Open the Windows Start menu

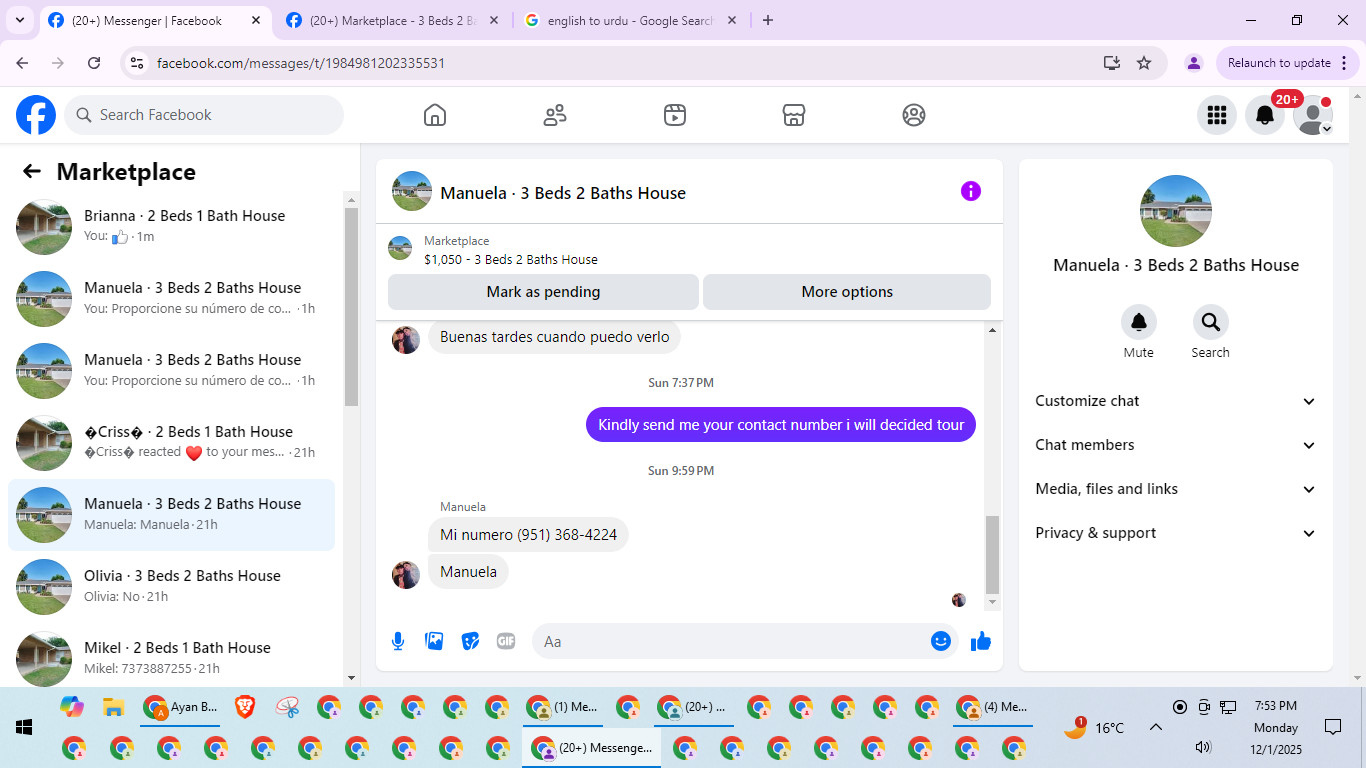[x=24, y=727]
